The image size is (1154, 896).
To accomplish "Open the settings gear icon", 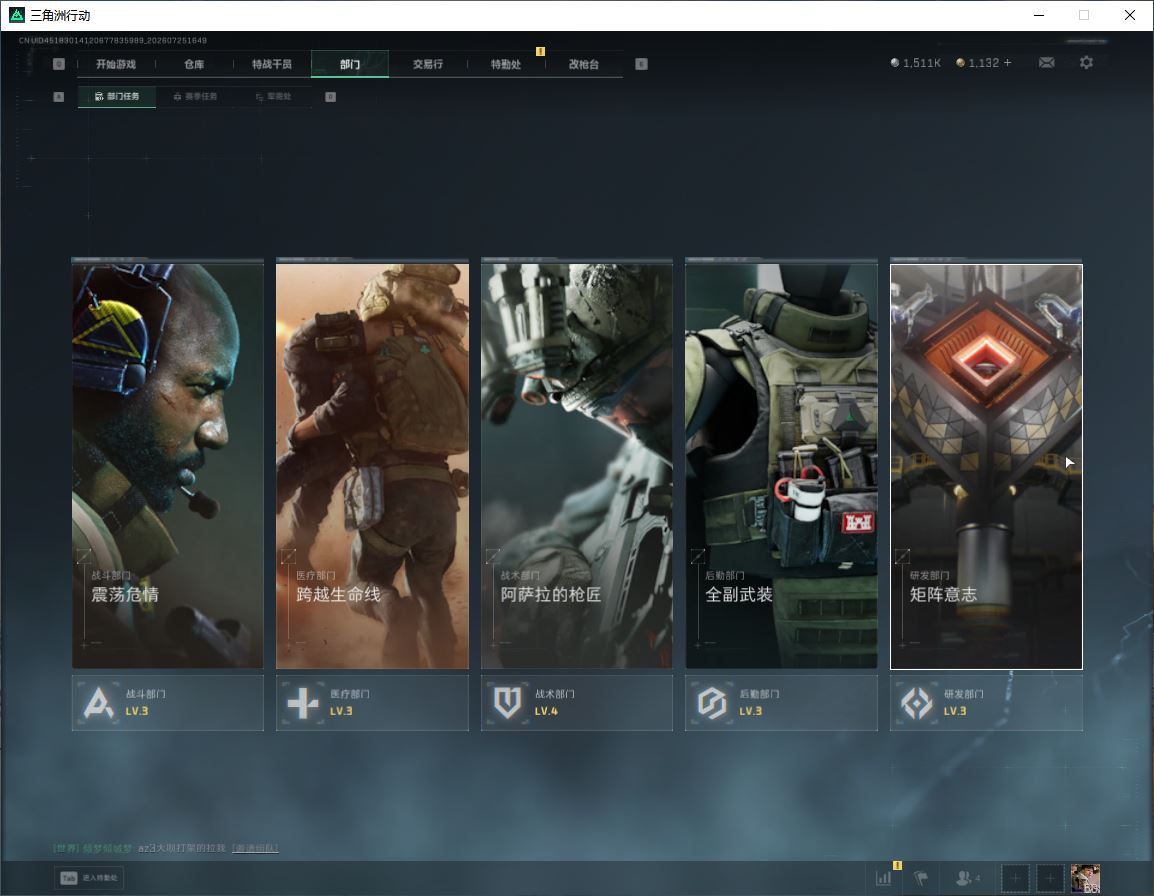I will pyautogui.click(x=1086, y=63).
